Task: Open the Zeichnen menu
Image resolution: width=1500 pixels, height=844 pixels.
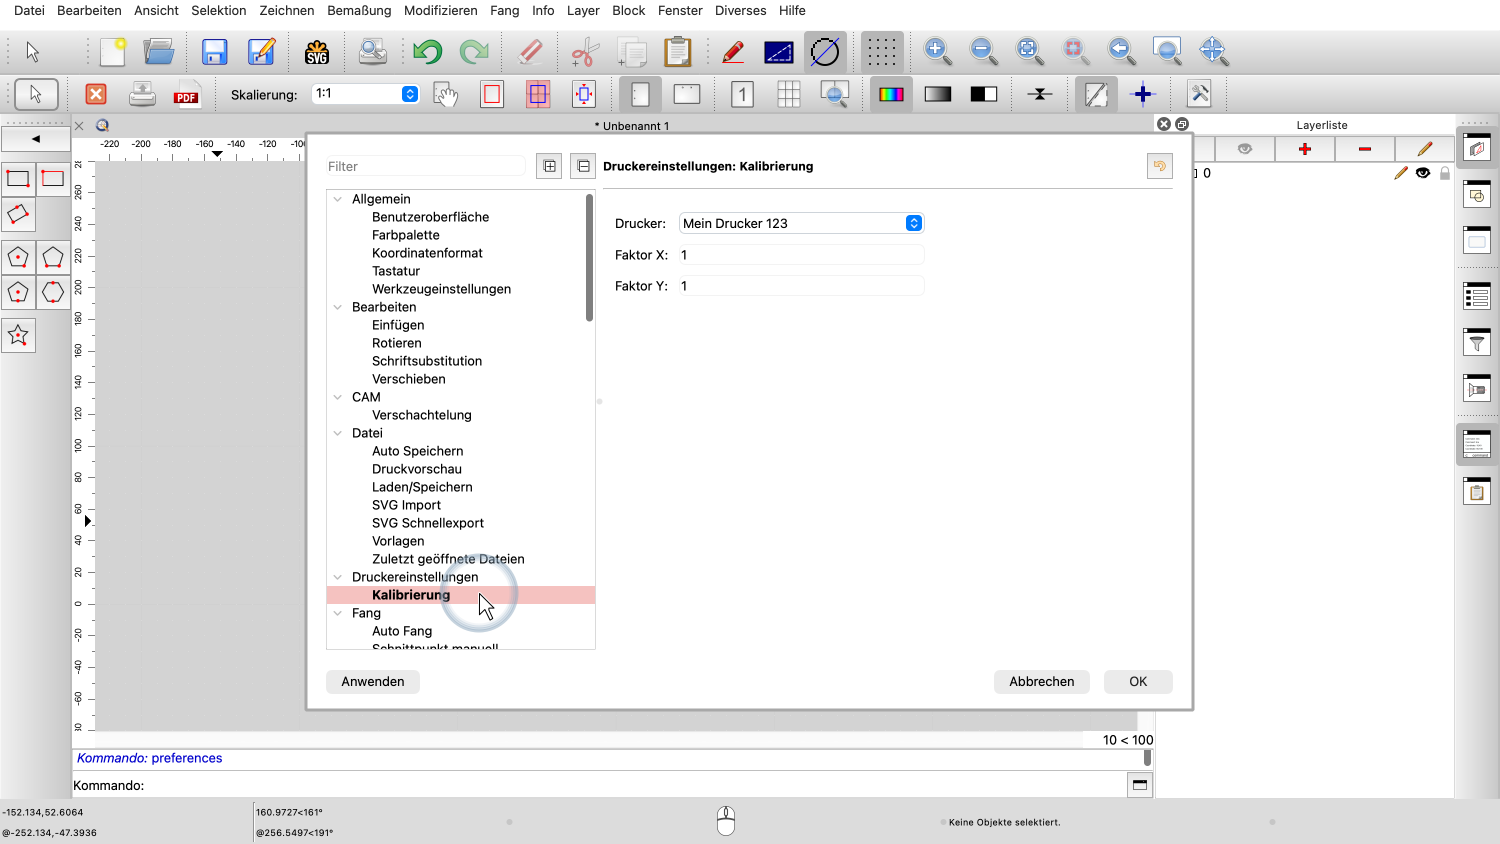Action: [x=286, y=10]
